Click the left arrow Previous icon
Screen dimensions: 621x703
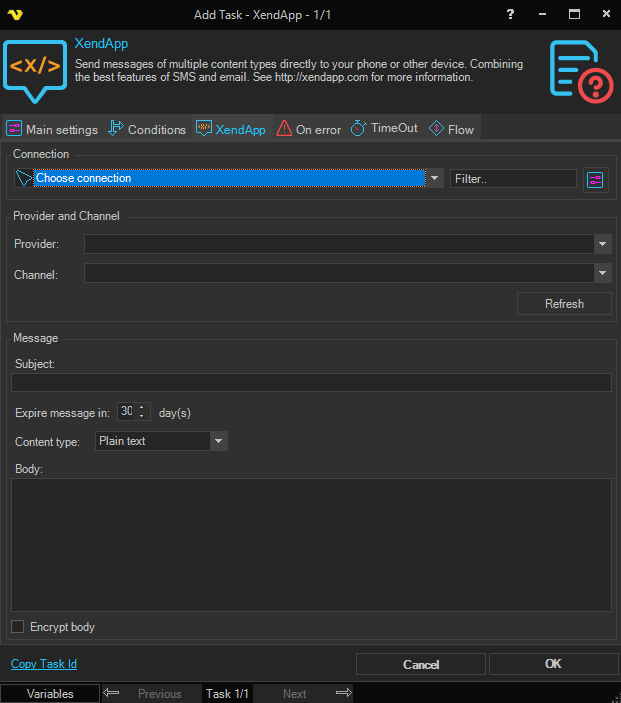(112, 693)
